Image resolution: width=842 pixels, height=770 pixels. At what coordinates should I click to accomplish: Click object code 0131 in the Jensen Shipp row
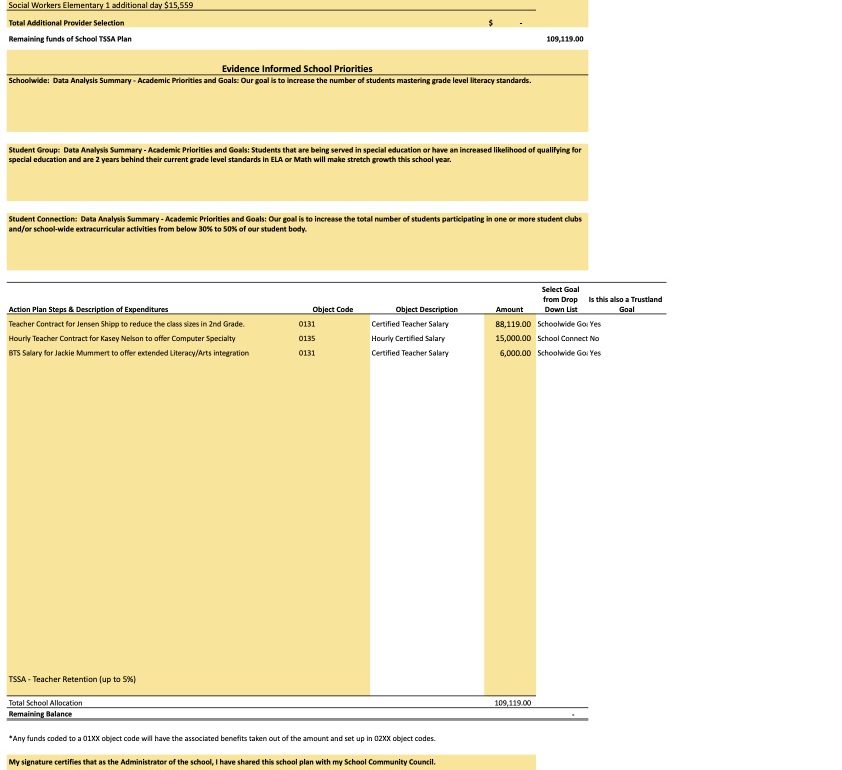click(x=307, y=324)
